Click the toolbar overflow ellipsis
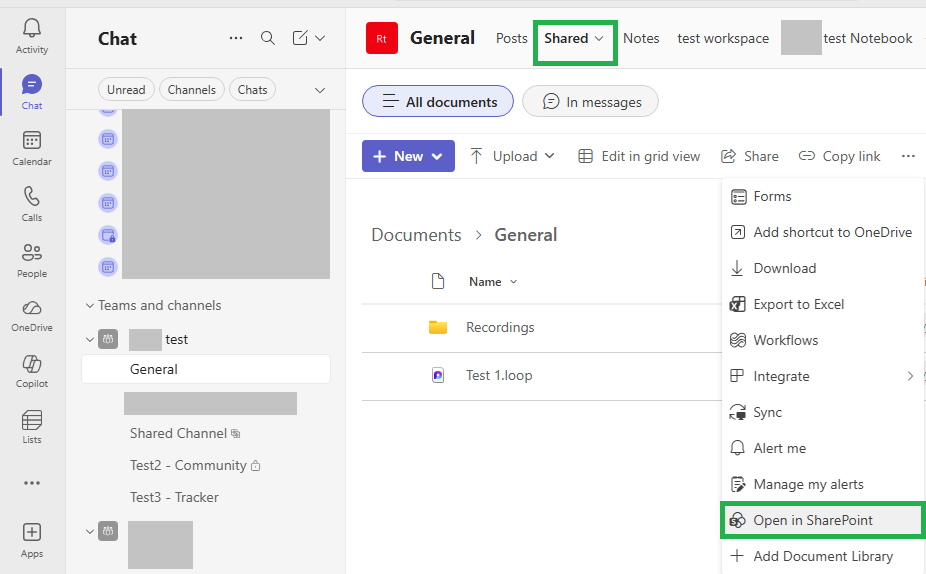The width and height of the screenshot is (926, 574). click(908, 156)
